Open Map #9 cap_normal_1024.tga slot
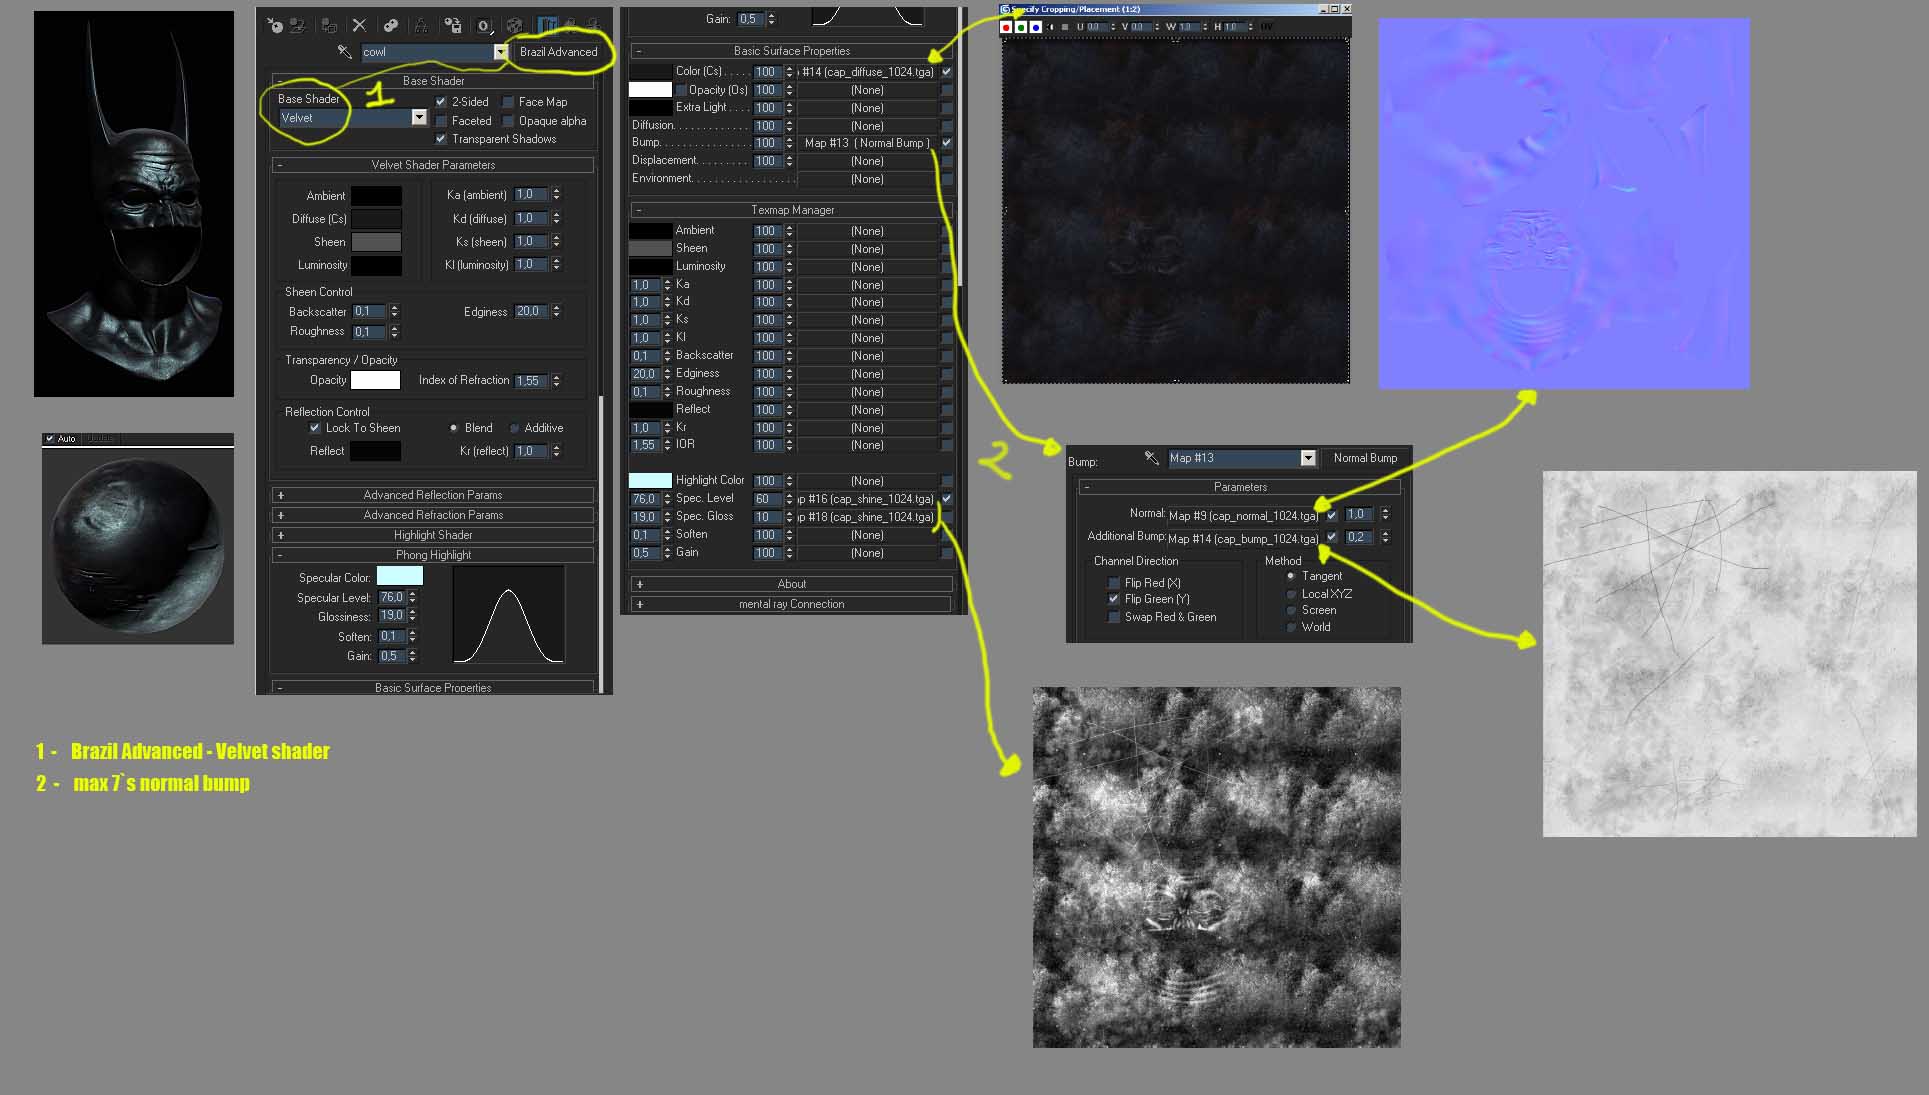 point(1244,516)
